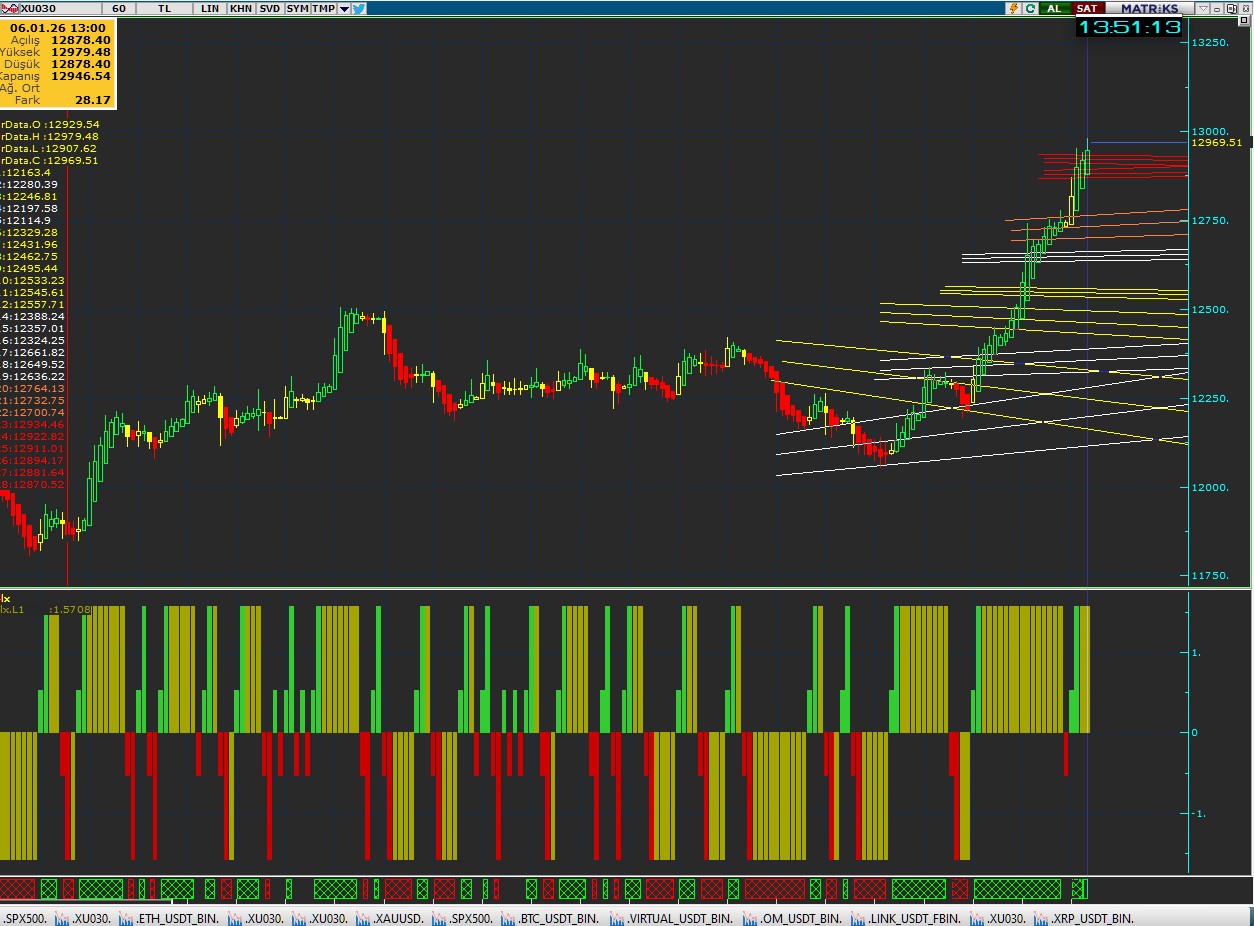Click the Açılış value 12878.40
The width and height of the screenshot is (1254, 926).
click(81, 40)
